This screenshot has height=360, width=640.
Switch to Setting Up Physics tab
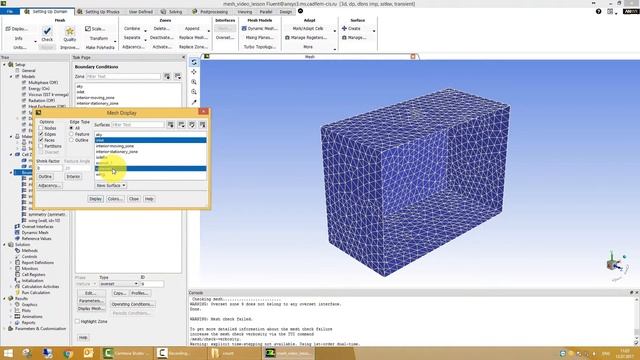coord(98,11)
